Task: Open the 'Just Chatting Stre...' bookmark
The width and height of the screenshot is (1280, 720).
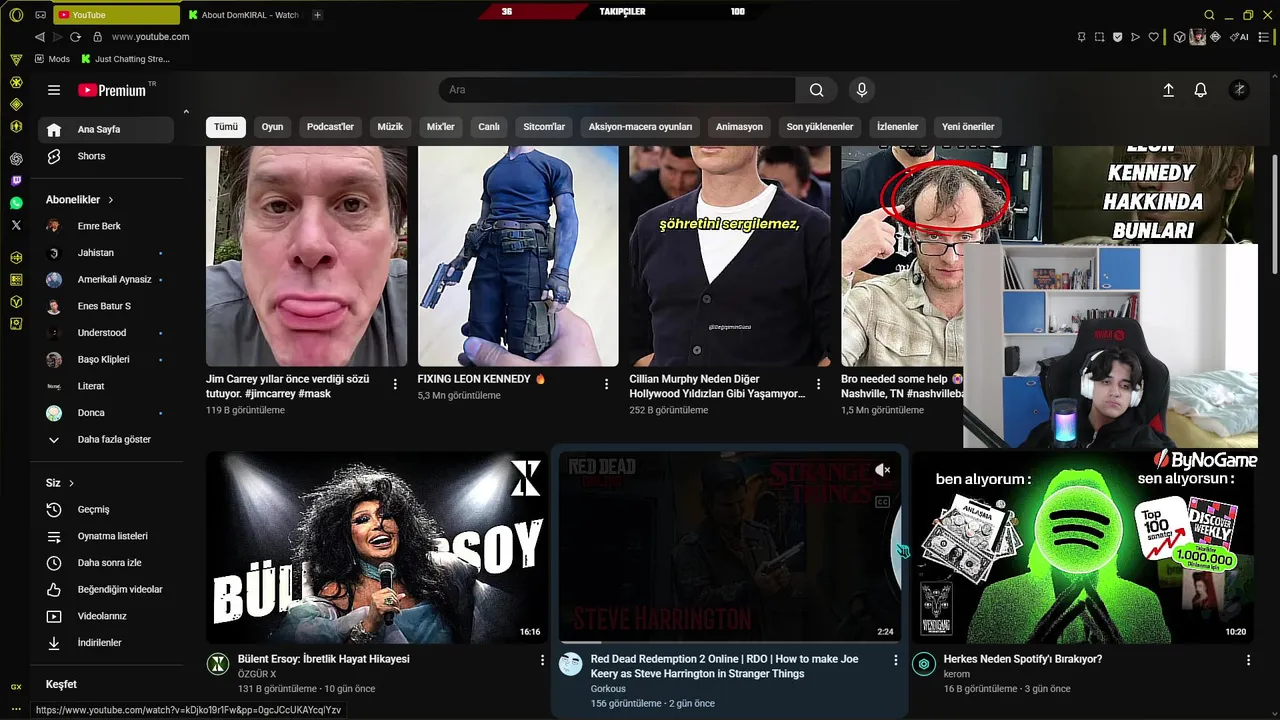Action: [x=125, y=59]
